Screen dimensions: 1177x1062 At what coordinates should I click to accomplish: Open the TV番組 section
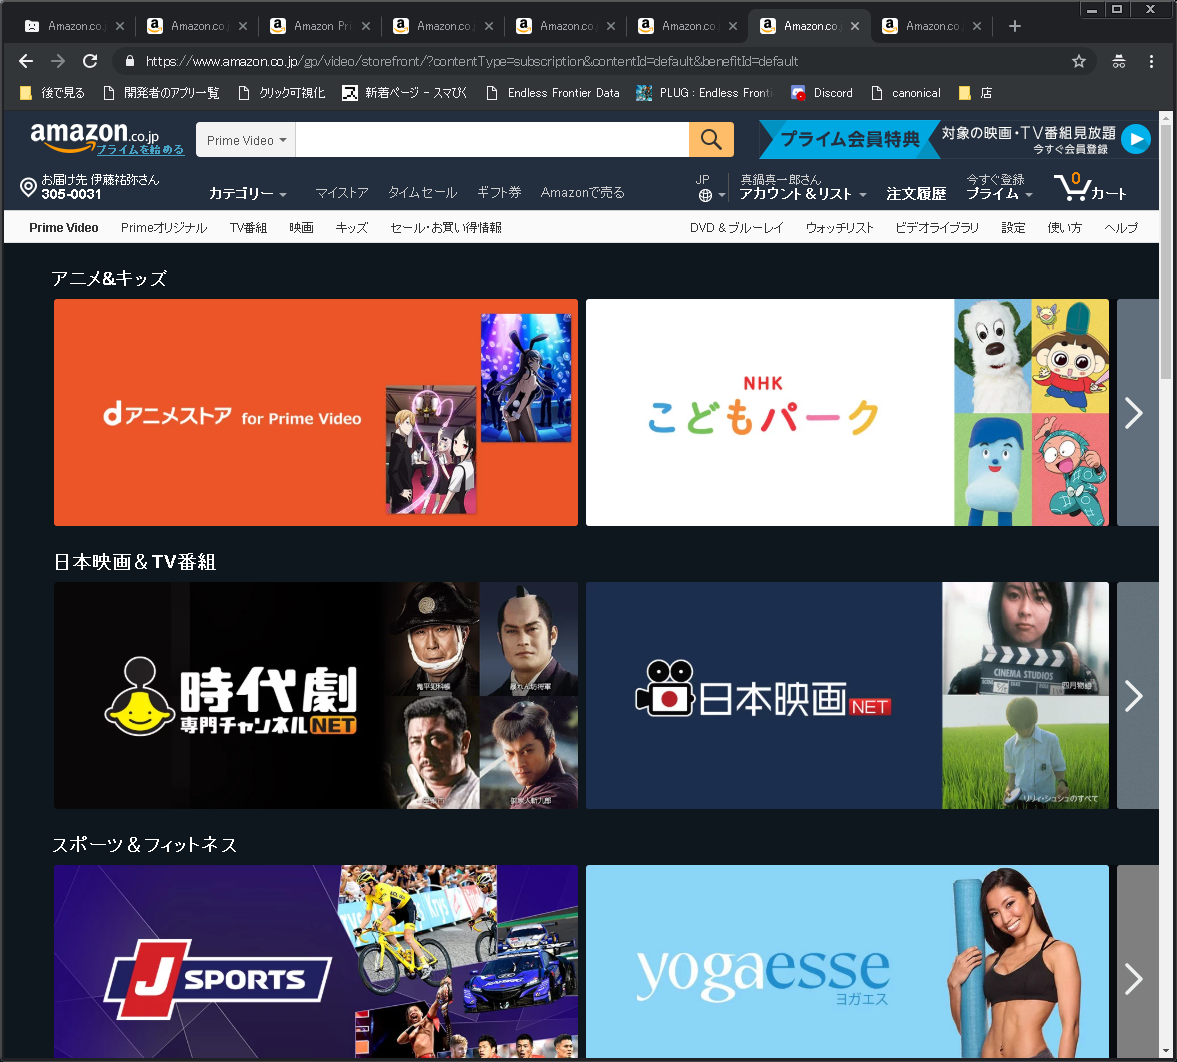248,227
